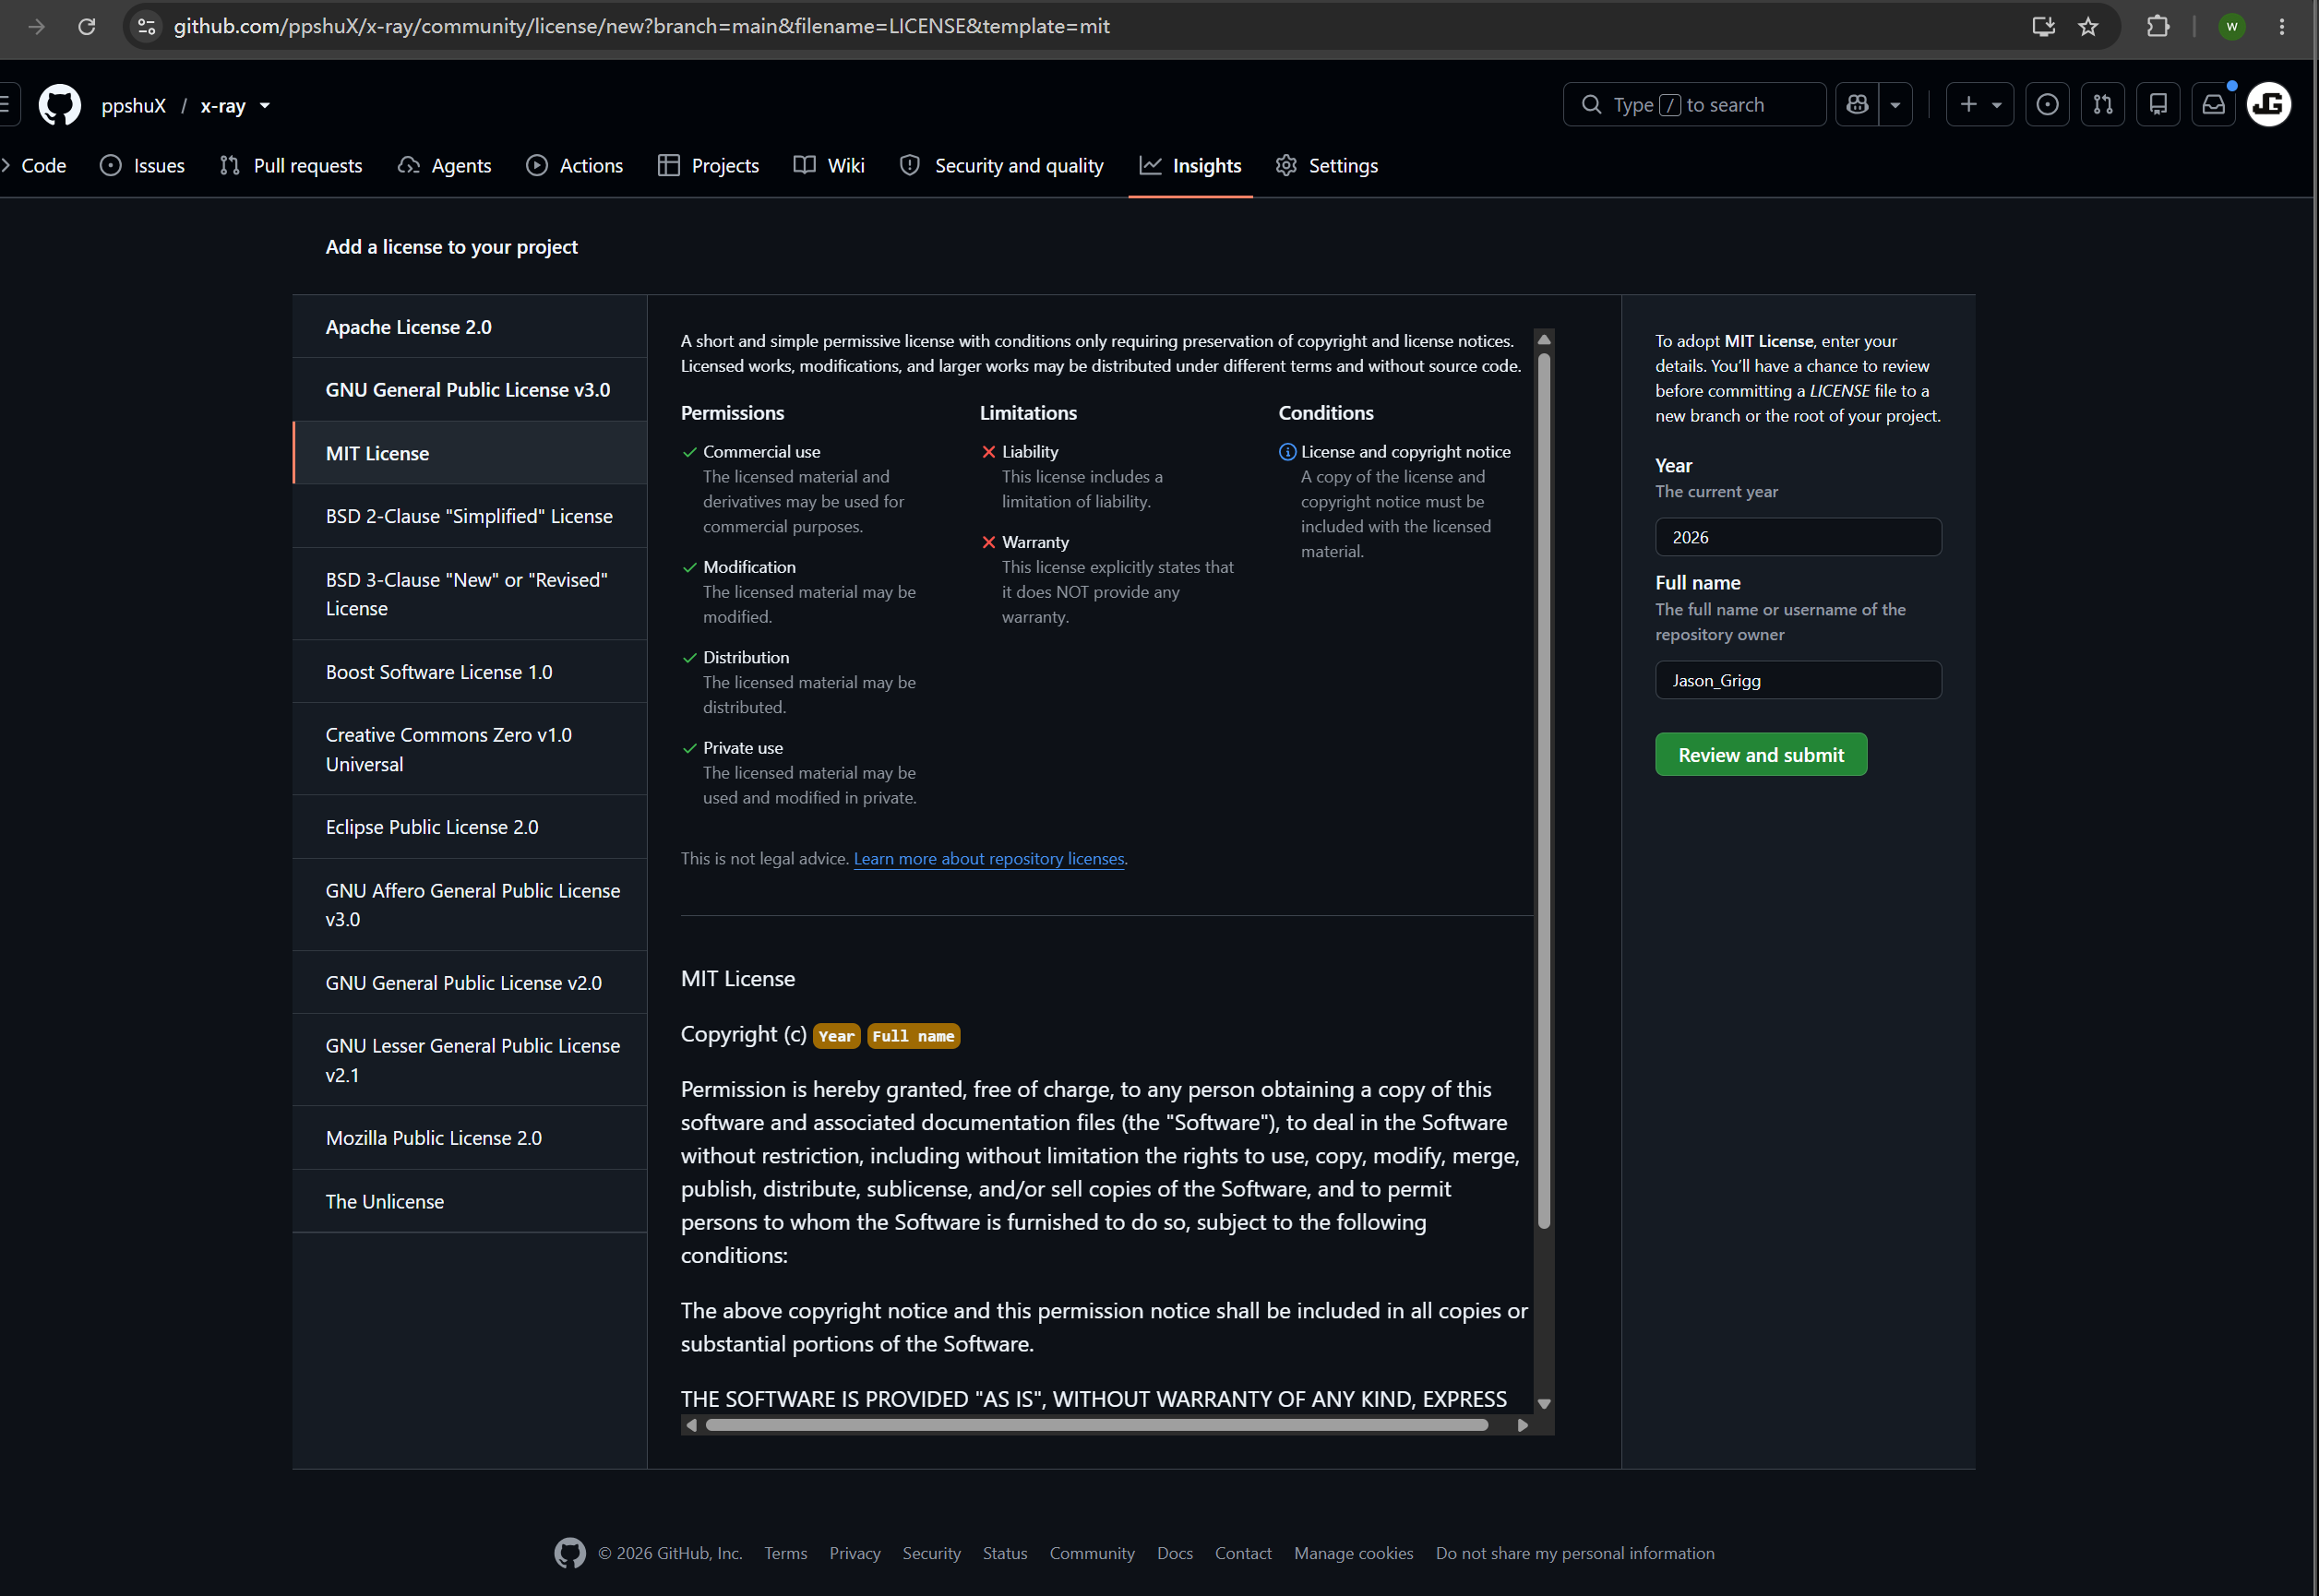
Task: Click horizontal scrollbar of license preview
Action: coord(1096,1425)
